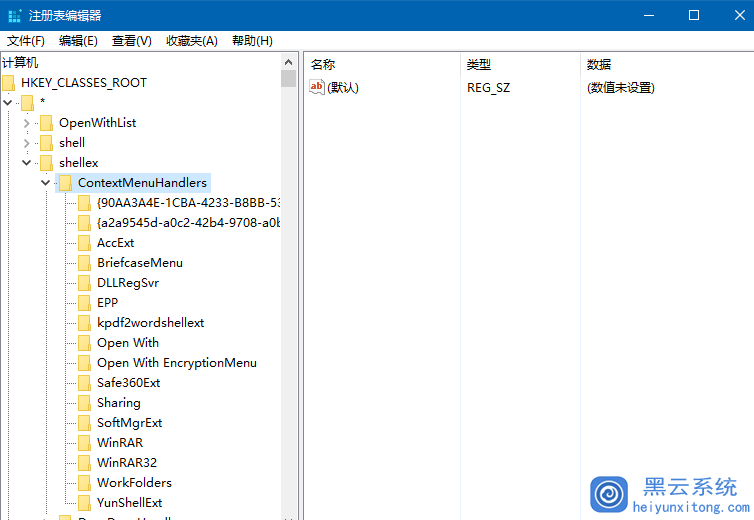
Task: Click the ab string icon for default value
Action: 317,88
